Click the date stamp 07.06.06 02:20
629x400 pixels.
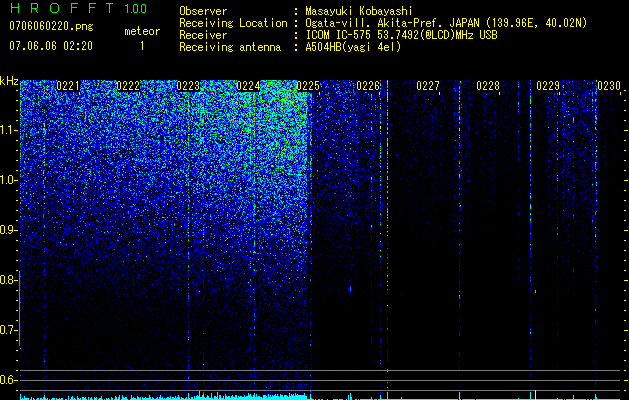click(51, 46)
